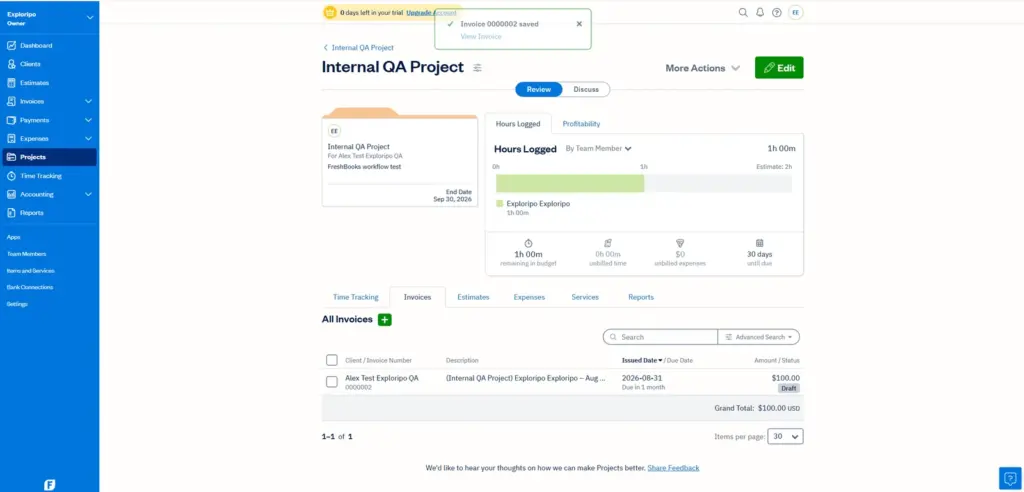Click the Time Tracking clock icon
This screenshot has width=1024, height=492.
(11, 176)
